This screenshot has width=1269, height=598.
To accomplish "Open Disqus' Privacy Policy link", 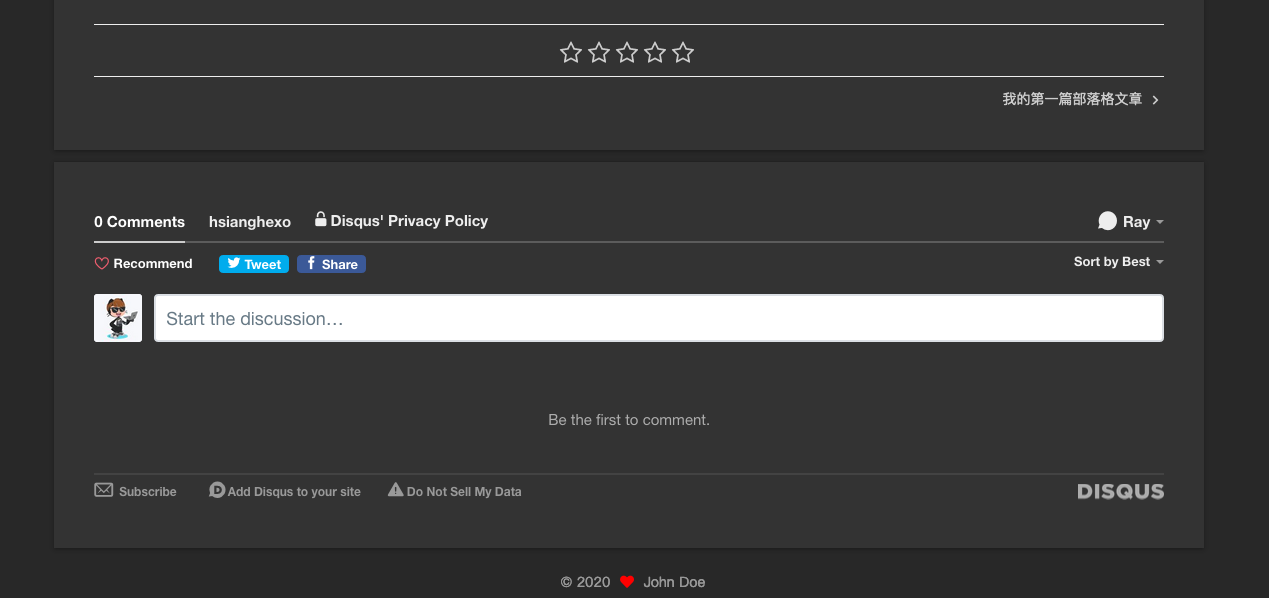I will point(401,221).
